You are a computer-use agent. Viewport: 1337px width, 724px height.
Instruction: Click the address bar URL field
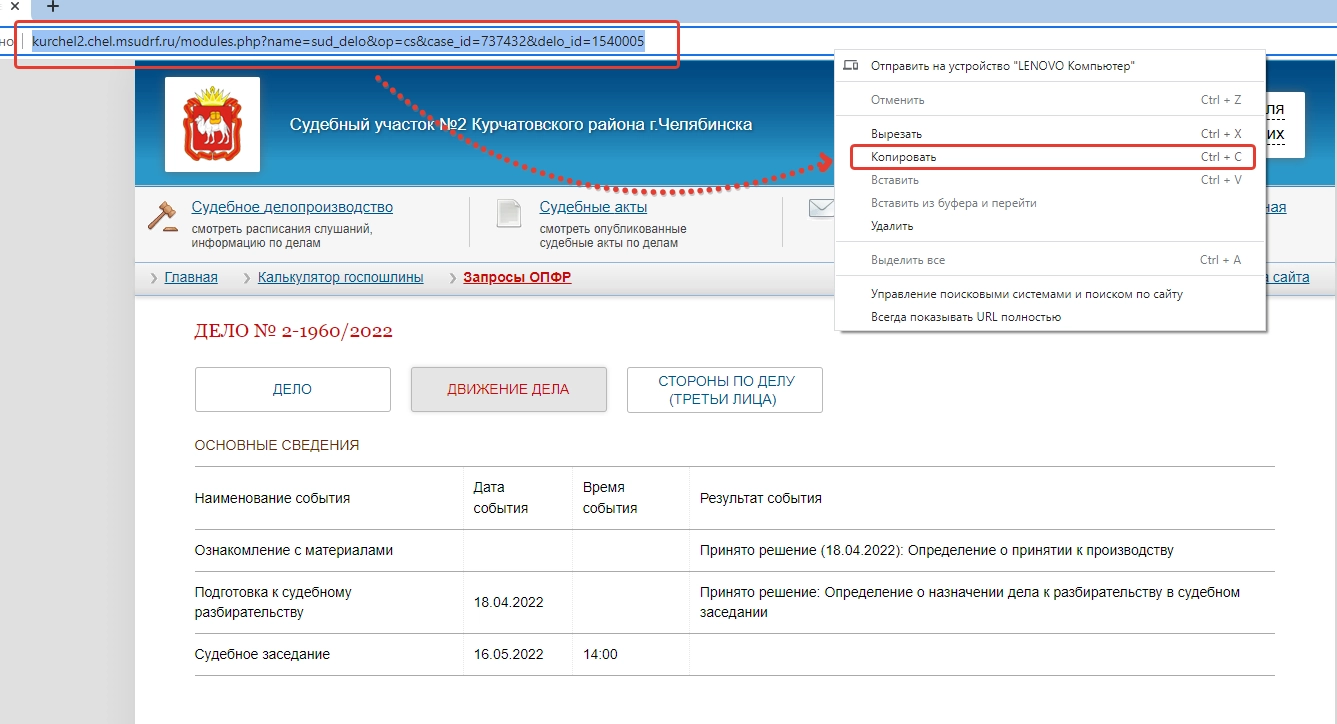tap(338, 41)
